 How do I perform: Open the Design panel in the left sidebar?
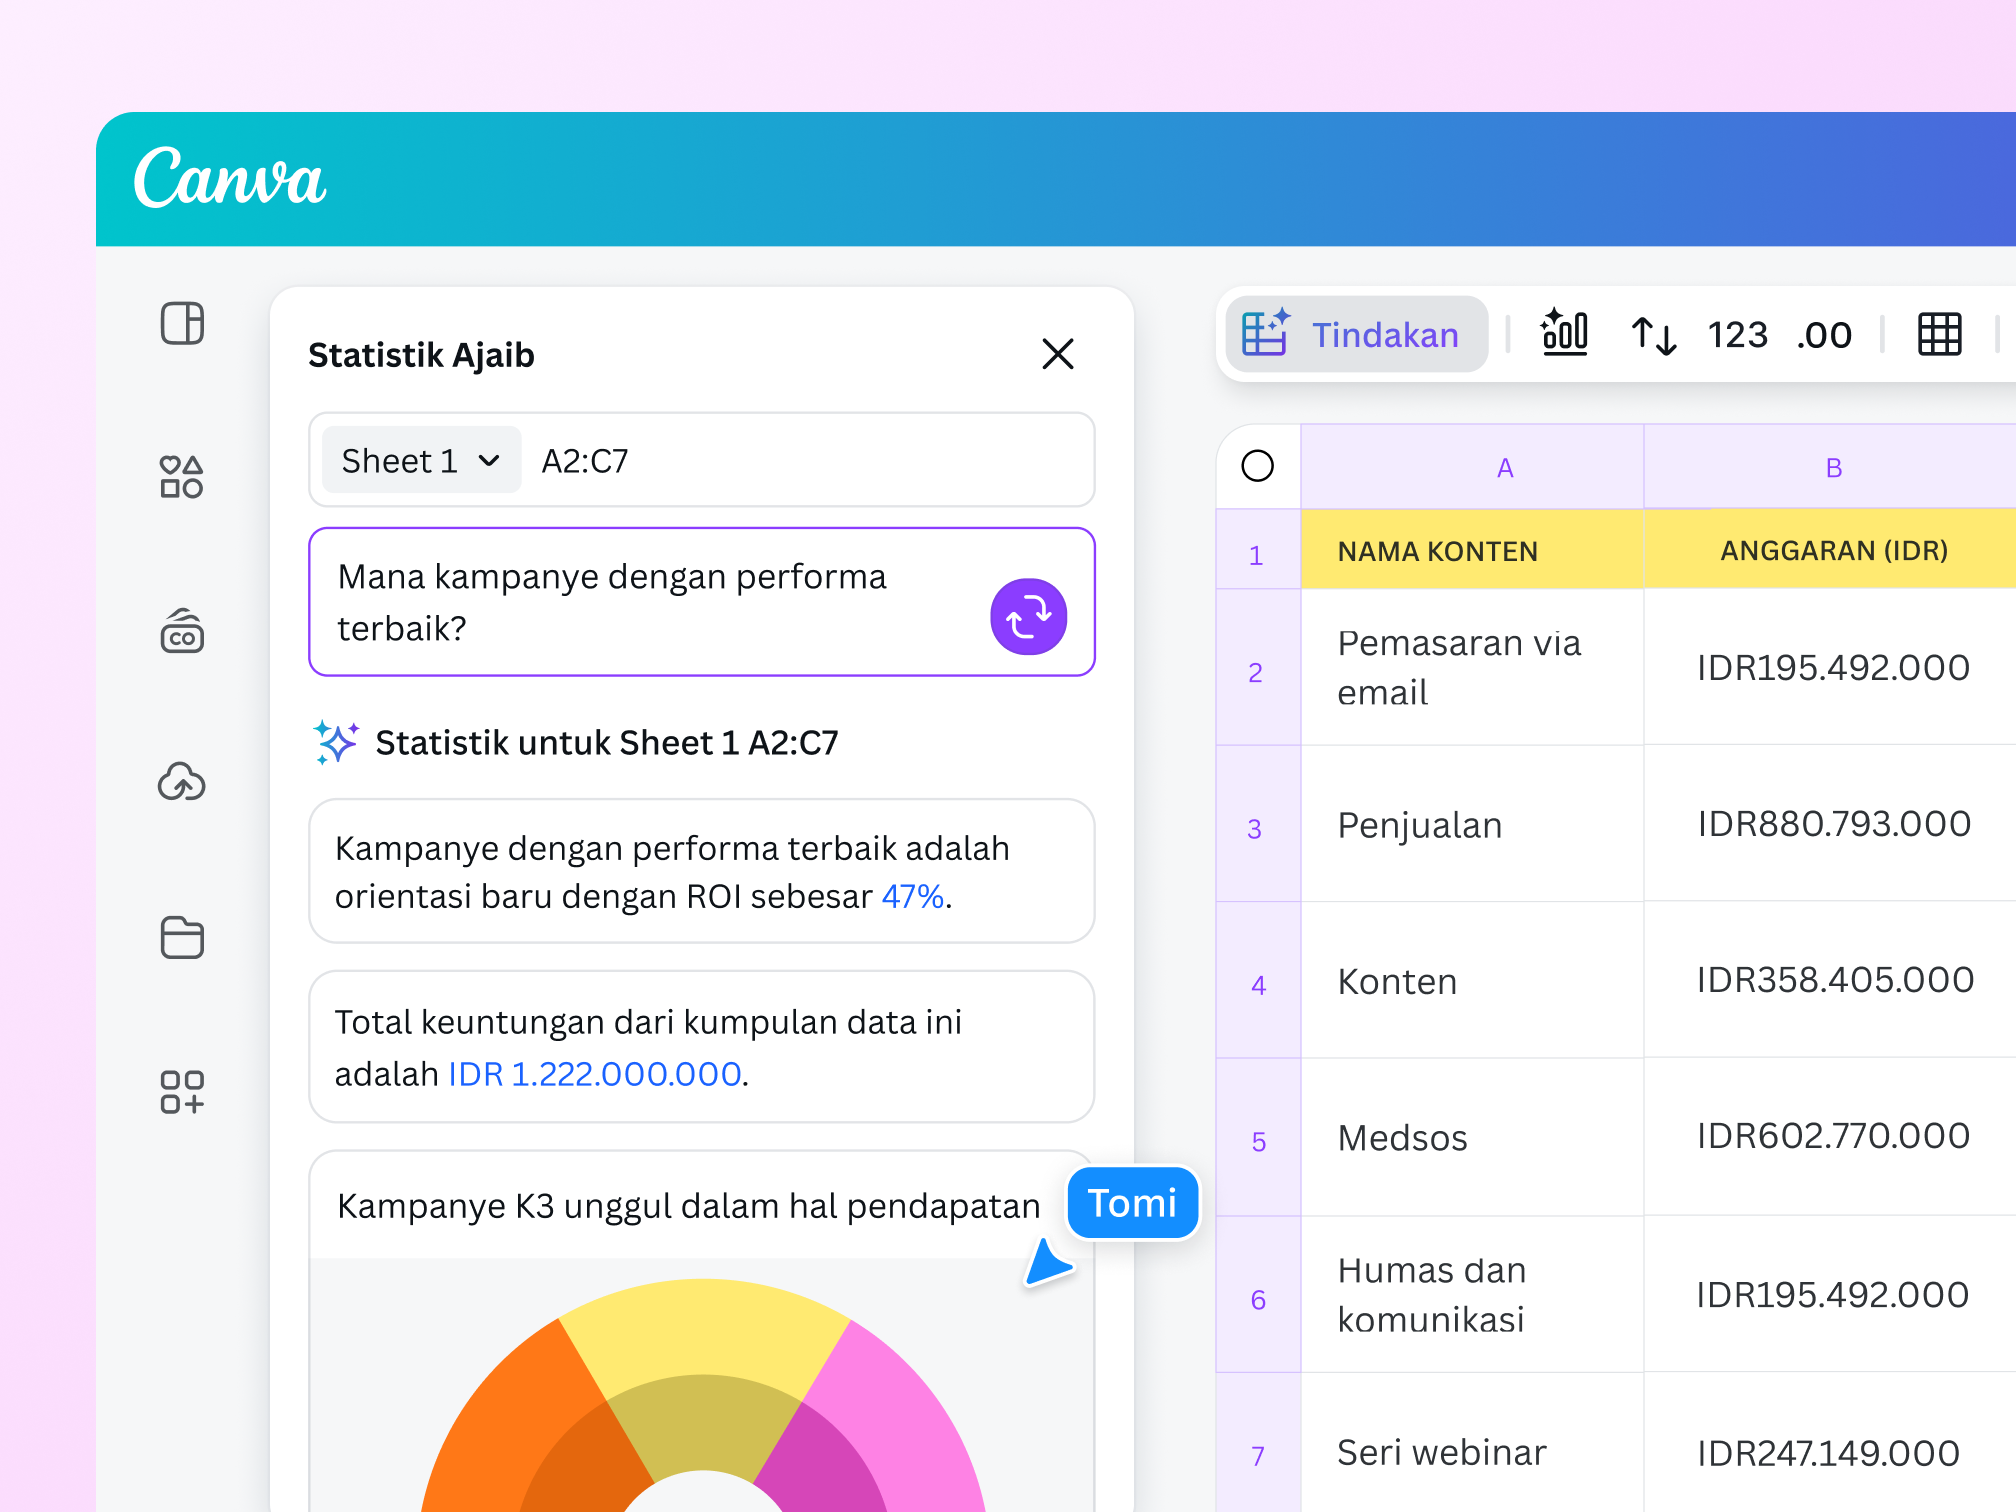point(181,324)
